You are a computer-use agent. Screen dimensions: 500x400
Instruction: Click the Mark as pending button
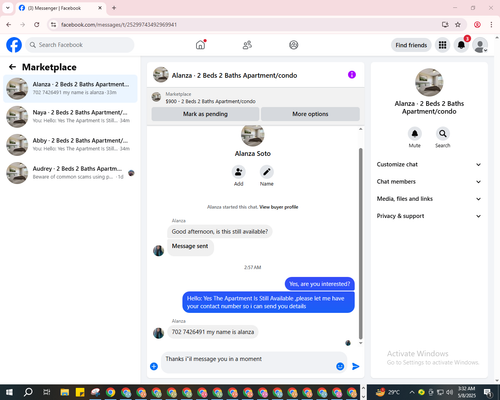[x=205, y=114]
